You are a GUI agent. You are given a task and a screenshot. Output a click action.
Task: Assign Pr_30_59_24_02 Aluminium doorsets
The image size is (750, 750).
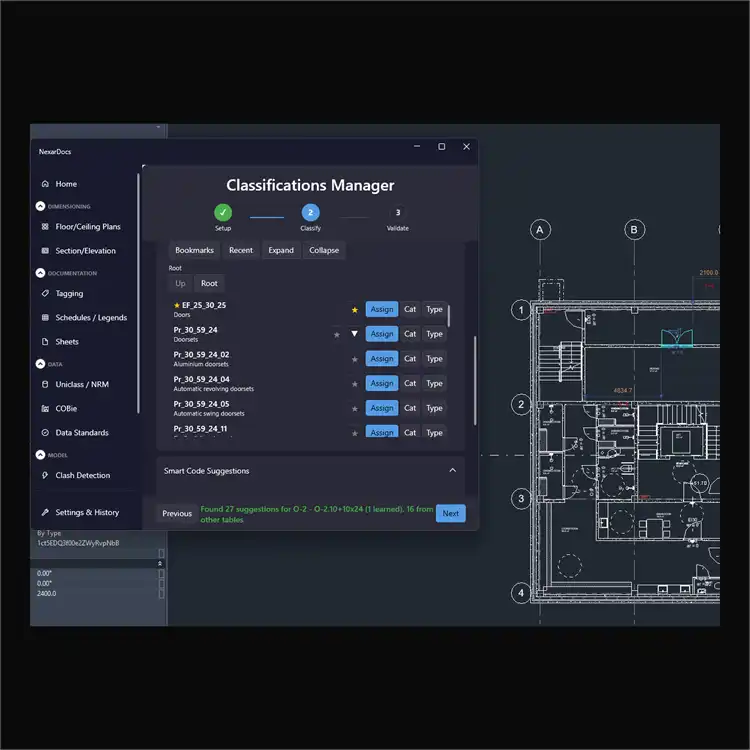click(x=382, y=359)
